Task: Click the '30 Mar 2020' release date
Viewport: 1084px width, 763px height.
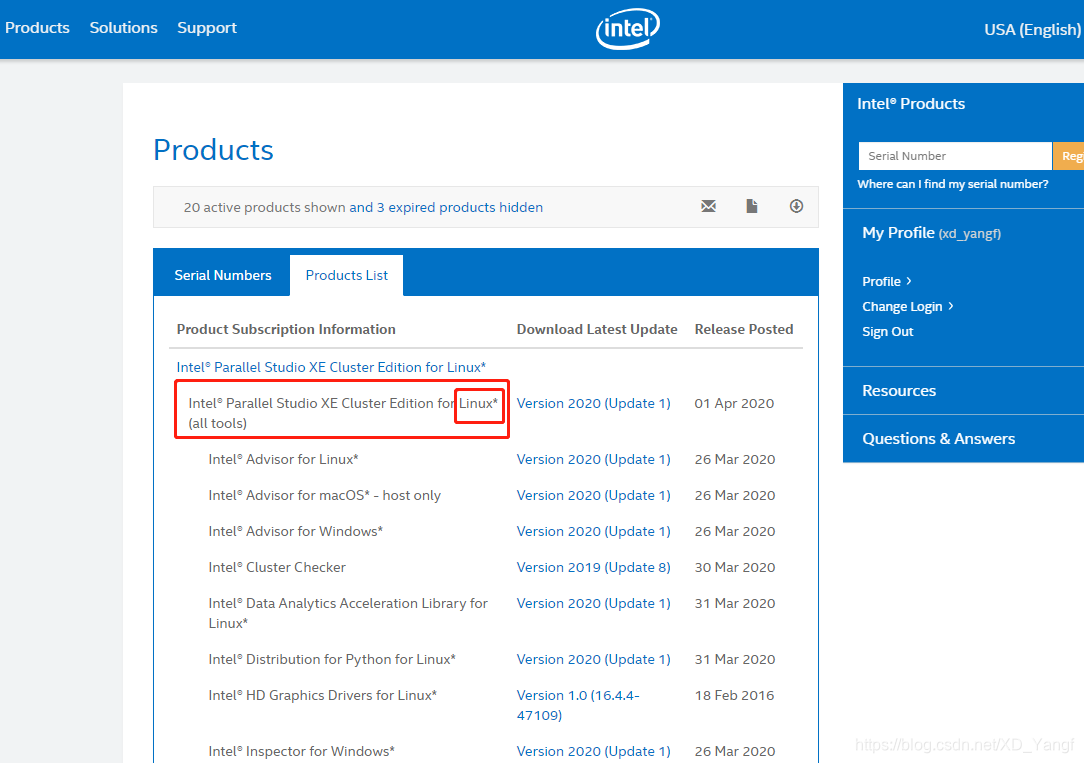Action: point(735,567)
